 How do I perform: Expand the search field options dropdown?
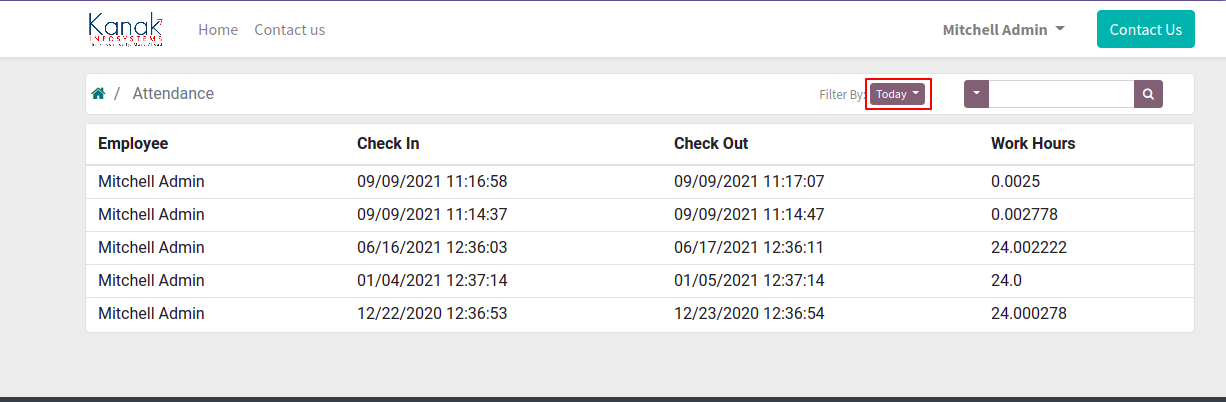click(976, 94)
